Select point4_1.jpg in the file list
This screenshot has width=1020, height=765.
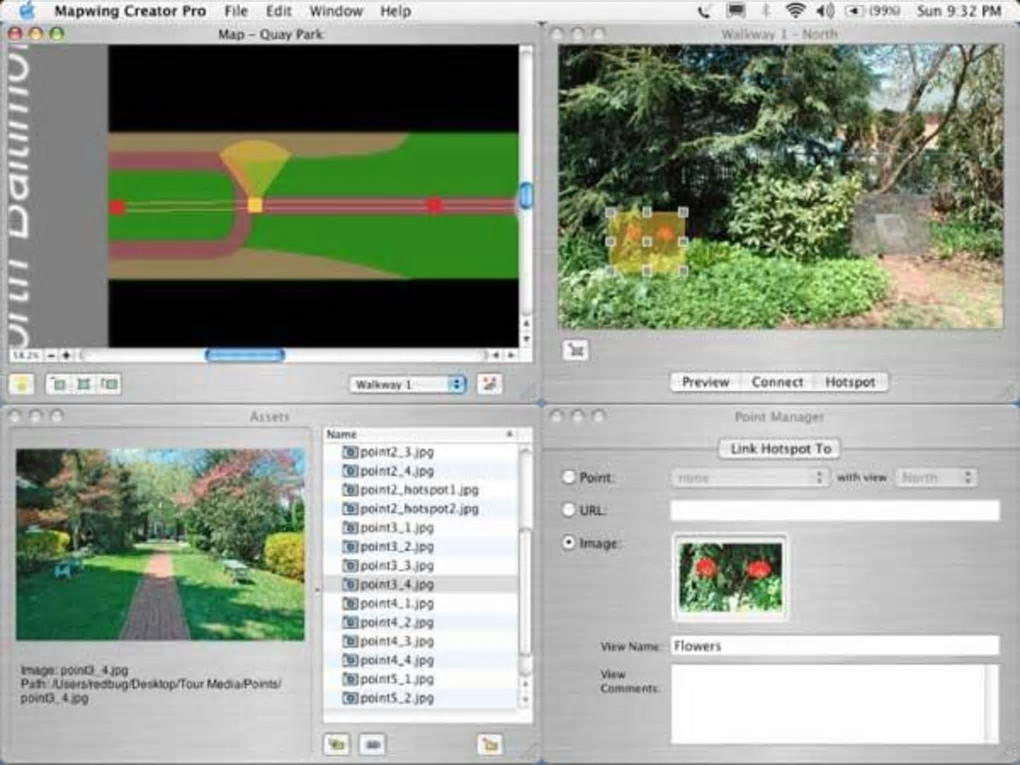[x=397, y=603]
